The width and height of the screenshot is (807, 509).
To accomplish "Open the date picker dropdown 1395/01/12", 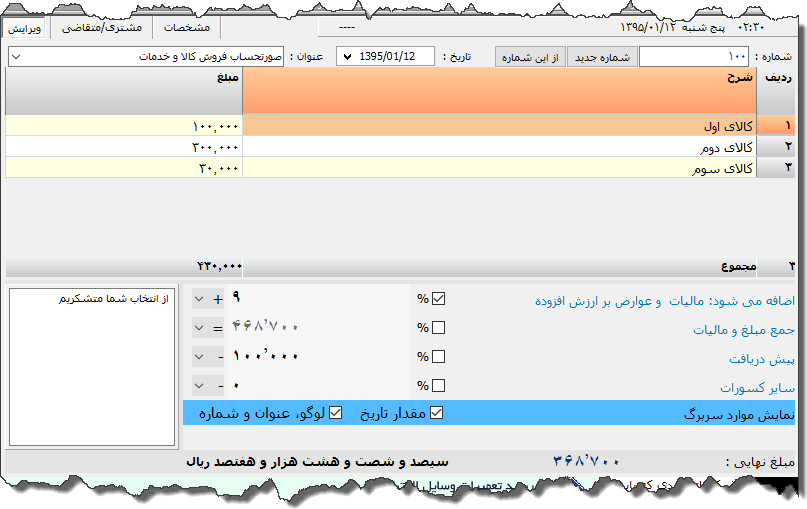I will click(x=347, y=57).
